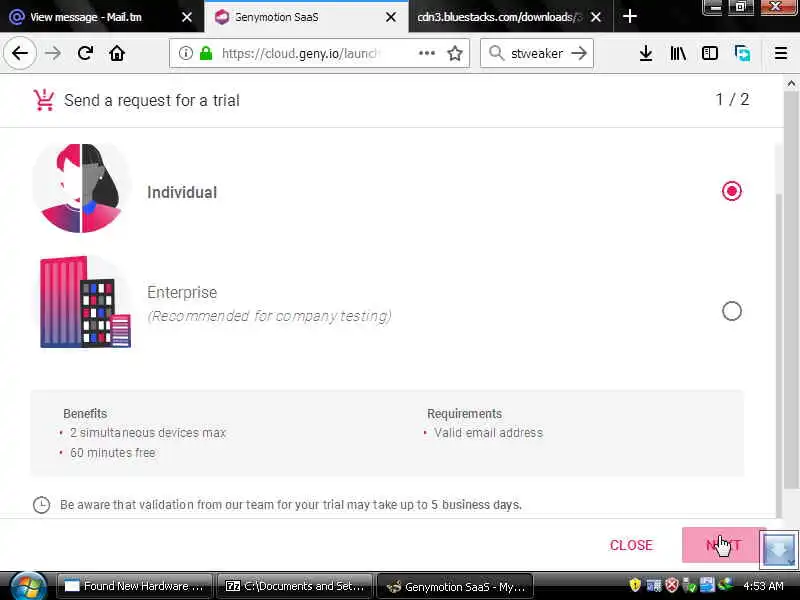Click the blue sync tabs icon in toolbar
The height and width of the screenshot is (600, 800).
click(x=742, y=53)
